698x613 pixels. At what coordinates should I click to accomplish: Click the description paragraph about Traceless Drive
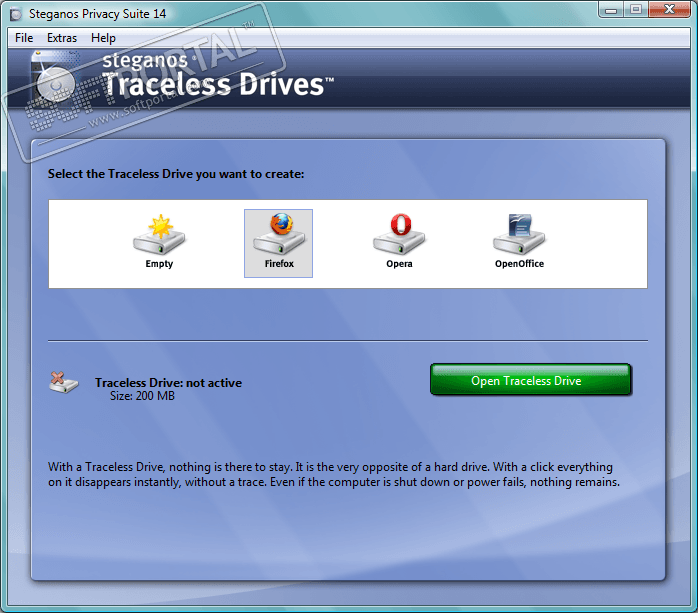point(334,475)
